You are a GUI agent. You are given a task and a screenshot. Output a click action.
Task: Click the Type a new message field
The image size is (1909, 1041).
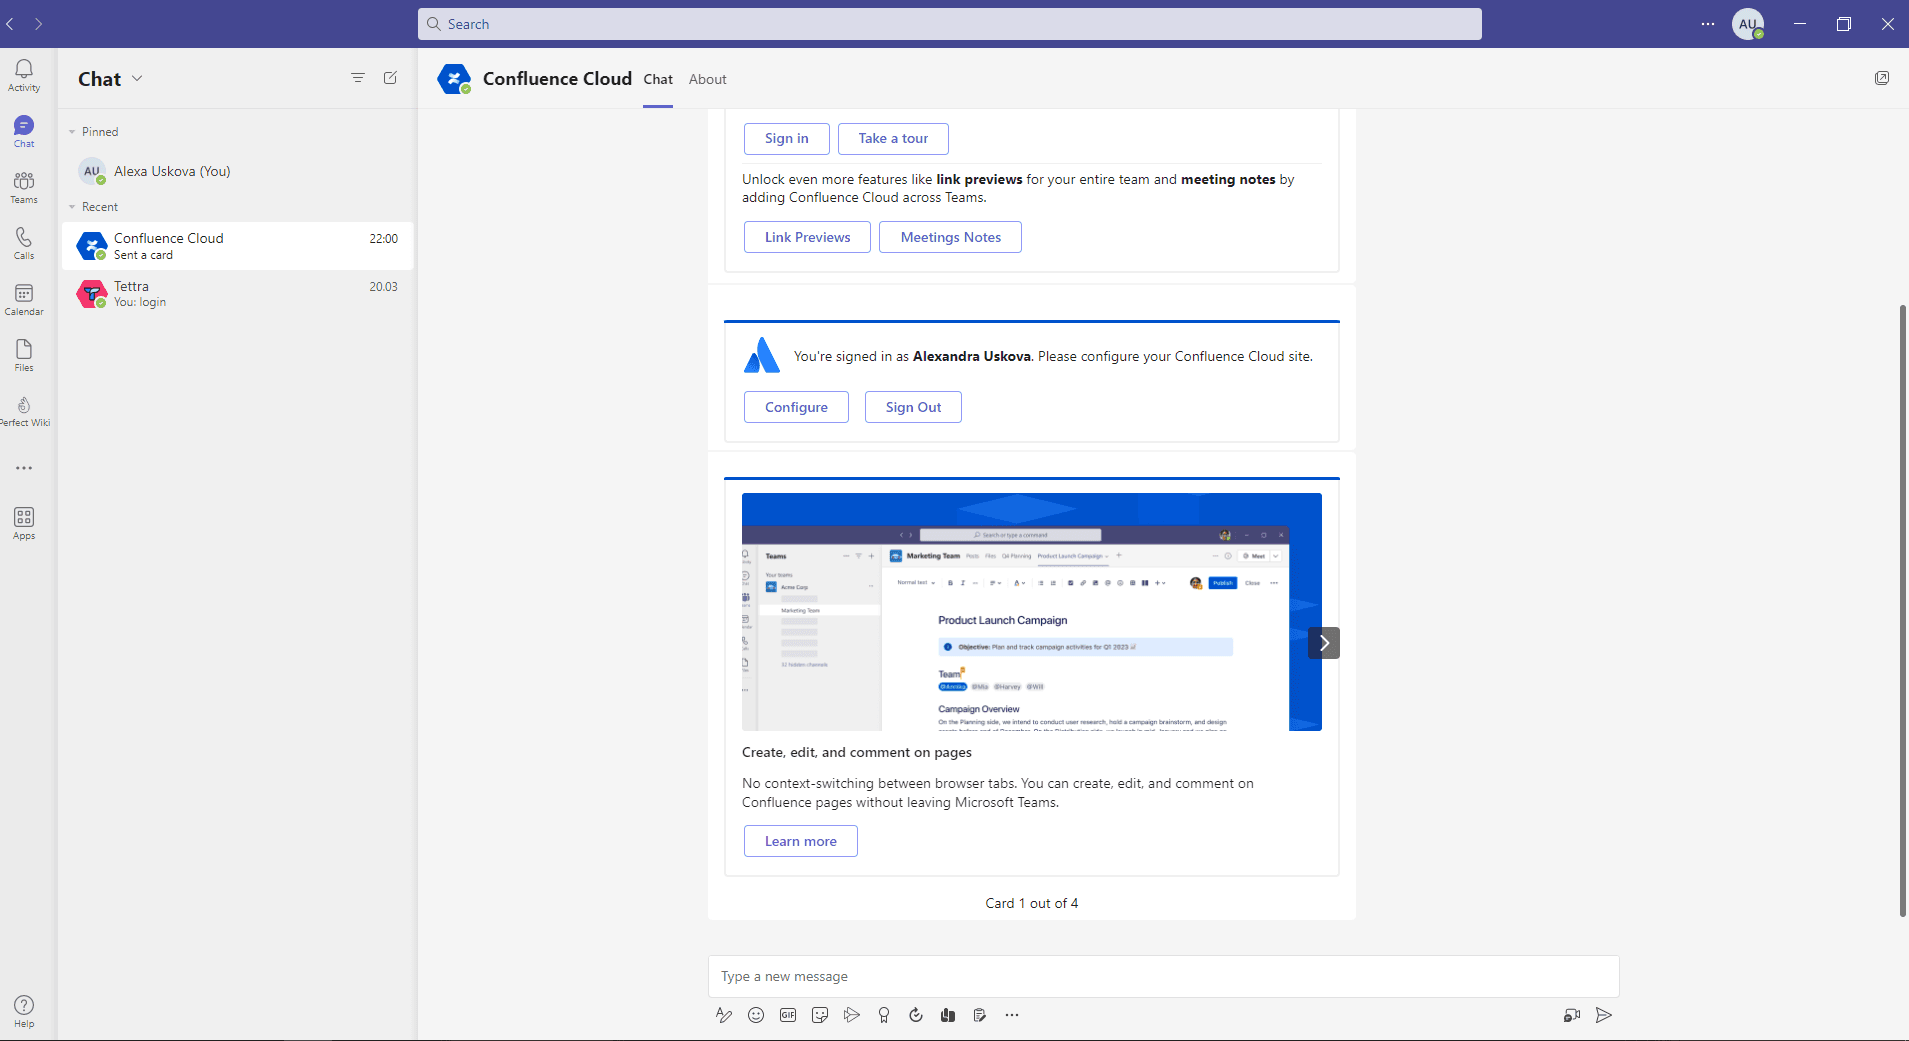point(1163,976)
